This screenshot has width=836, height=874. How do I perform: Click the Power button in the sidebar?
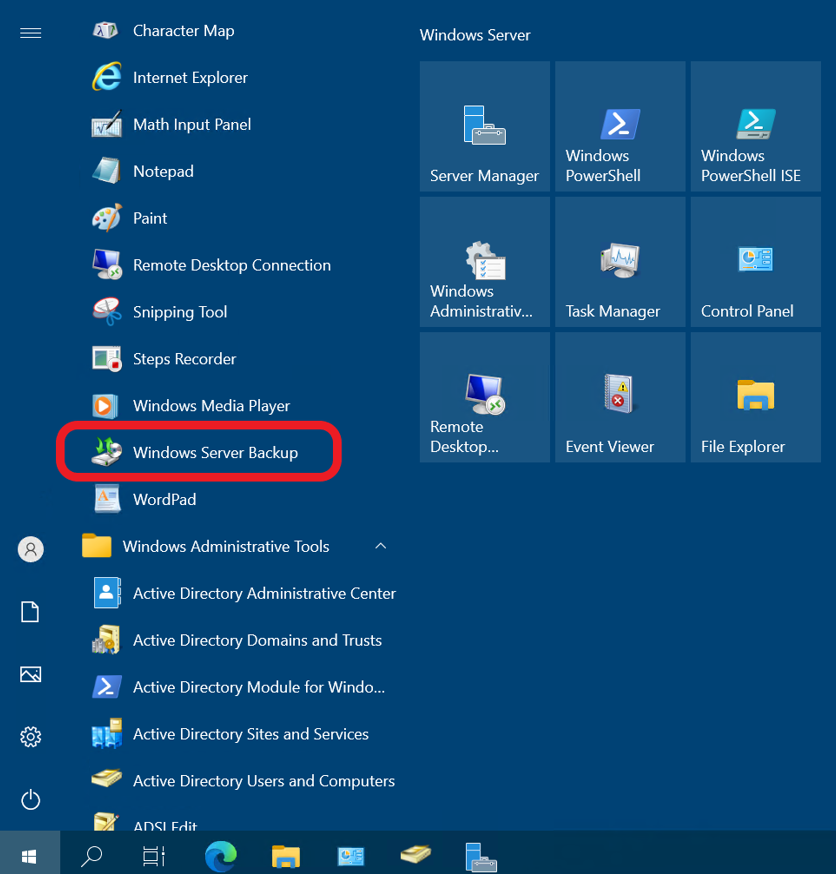point(30,799)
